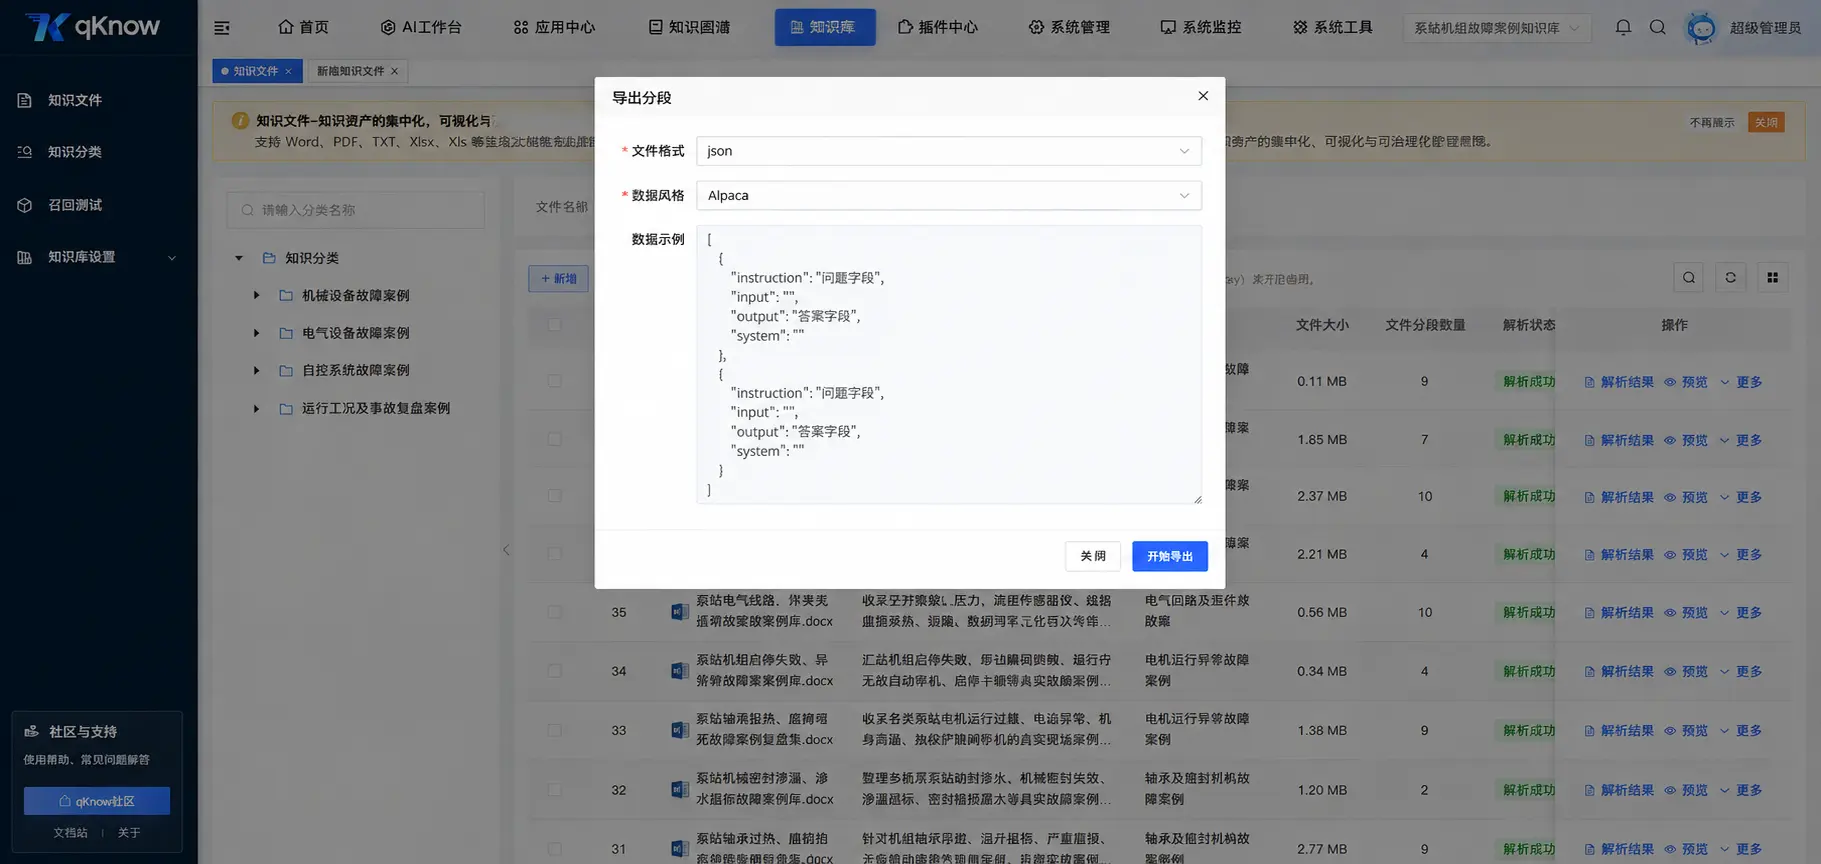Open the 文件格式 json dropdown
This screenshot has width=1821, height=864.
click(x=949, y=151)
